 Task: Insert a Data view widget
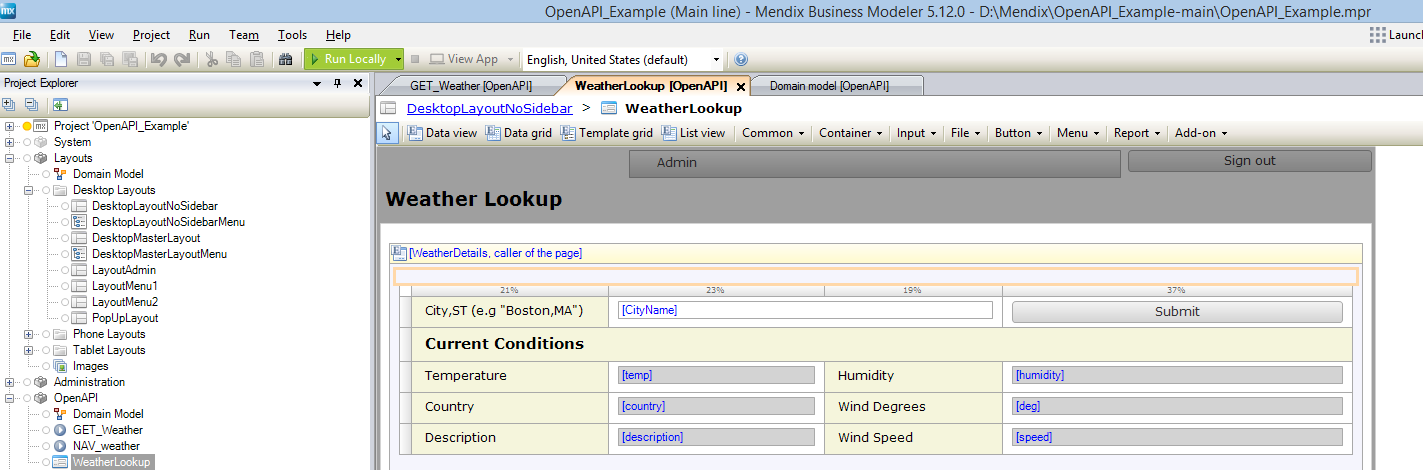click(x=442, y=133)
